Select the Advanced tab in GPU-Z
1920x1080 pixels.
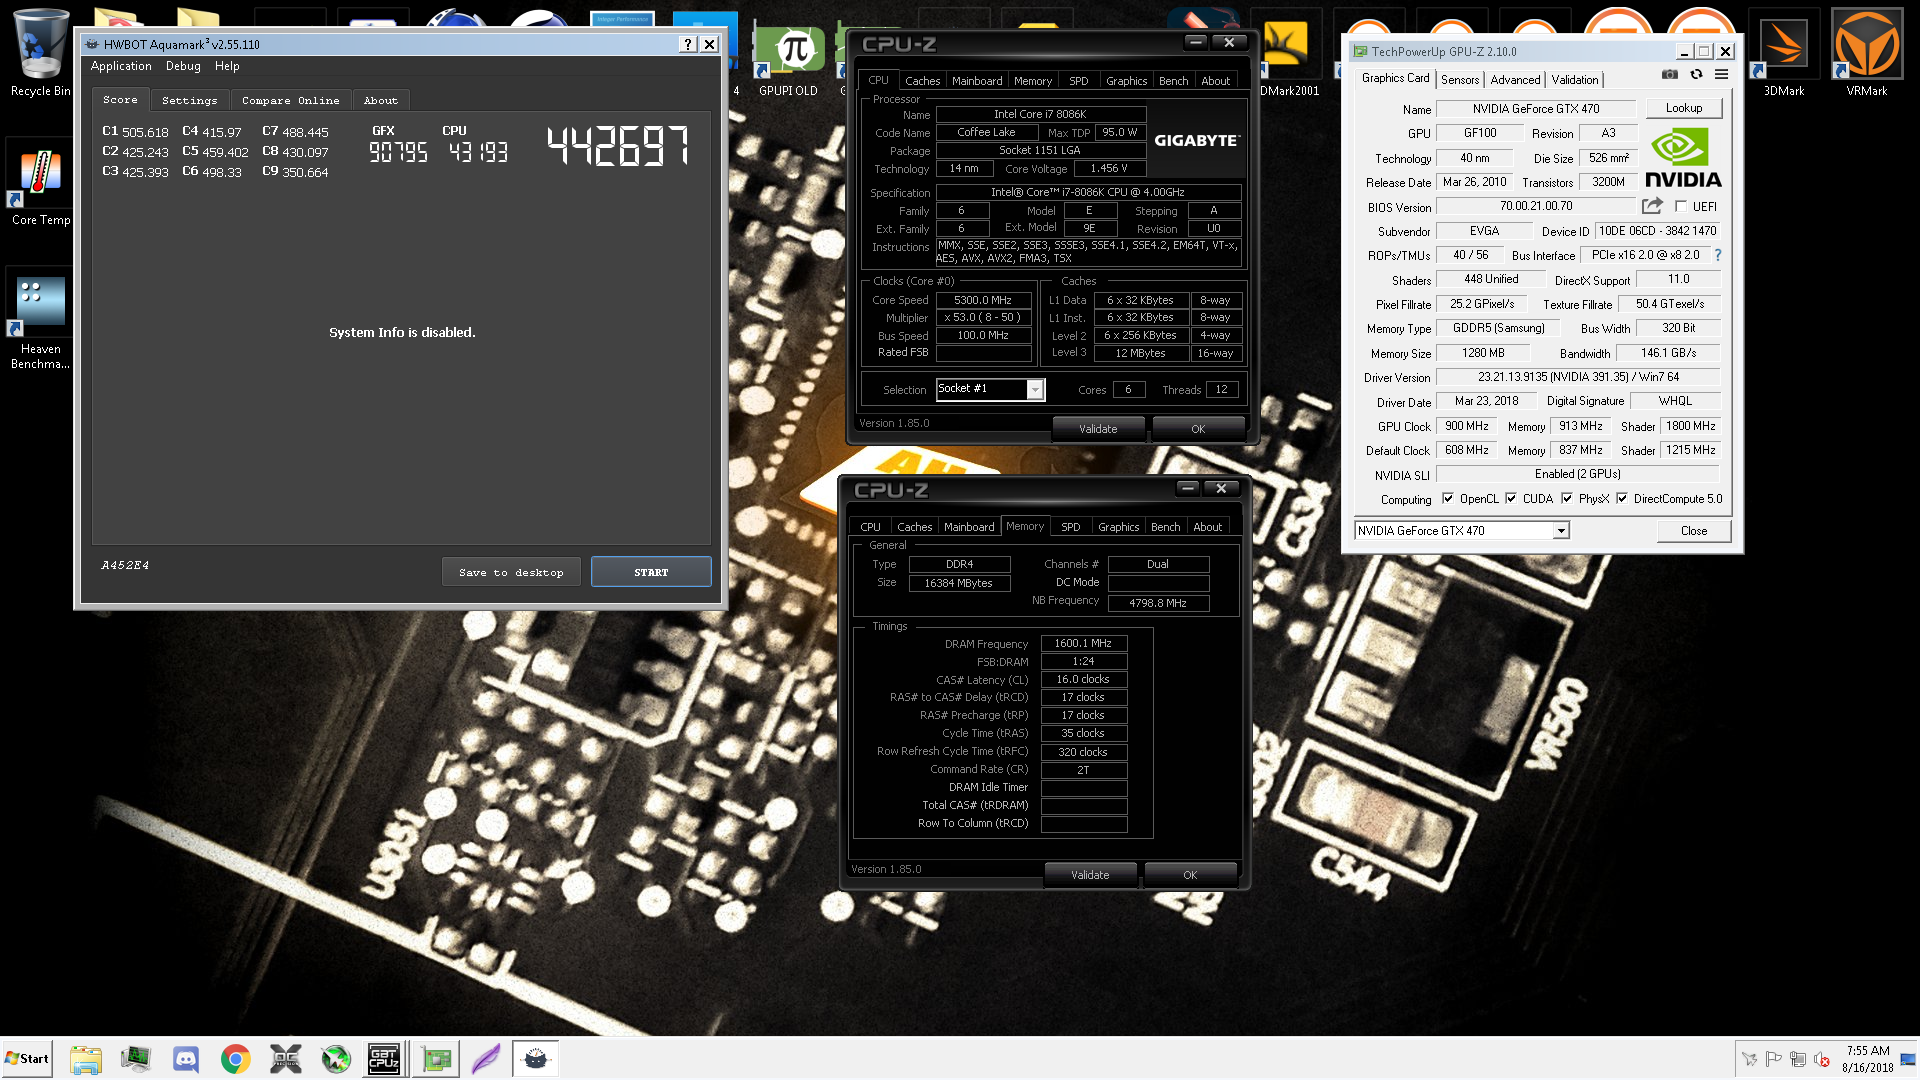point(1515,80)
